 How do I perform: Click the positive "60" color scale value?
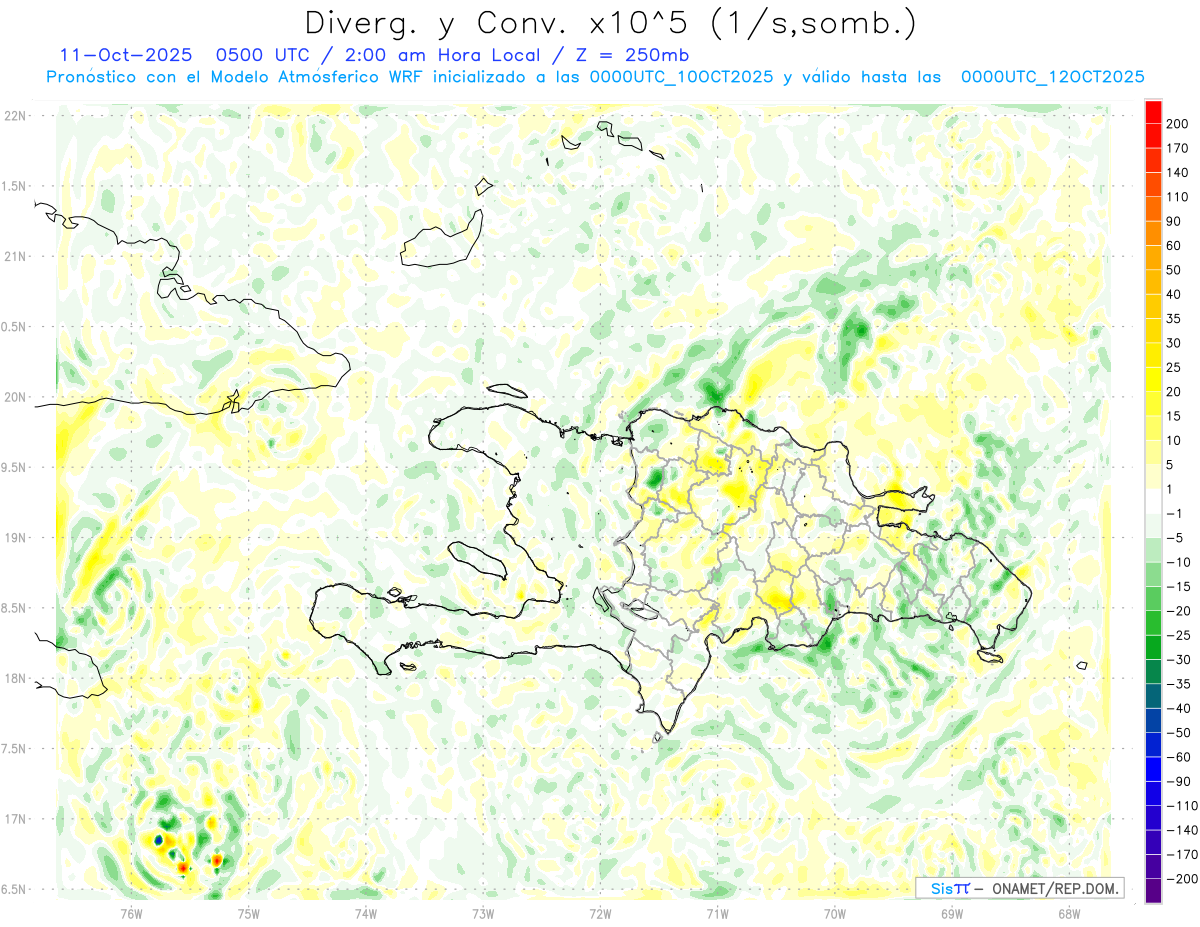(1175, 246)
